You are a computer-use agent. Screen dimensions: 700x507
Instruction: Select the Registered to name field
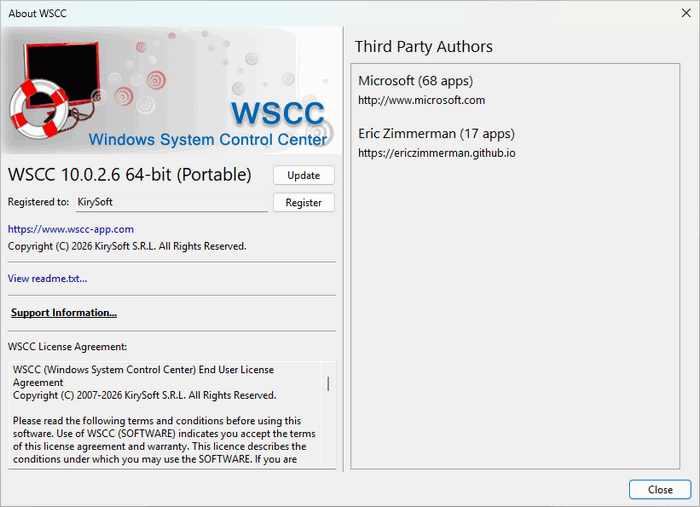click(x=171, y=202)
